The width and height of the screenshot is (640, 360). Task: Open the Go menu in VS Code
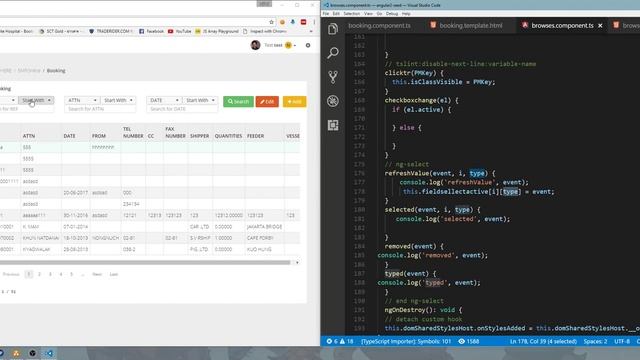379,13
